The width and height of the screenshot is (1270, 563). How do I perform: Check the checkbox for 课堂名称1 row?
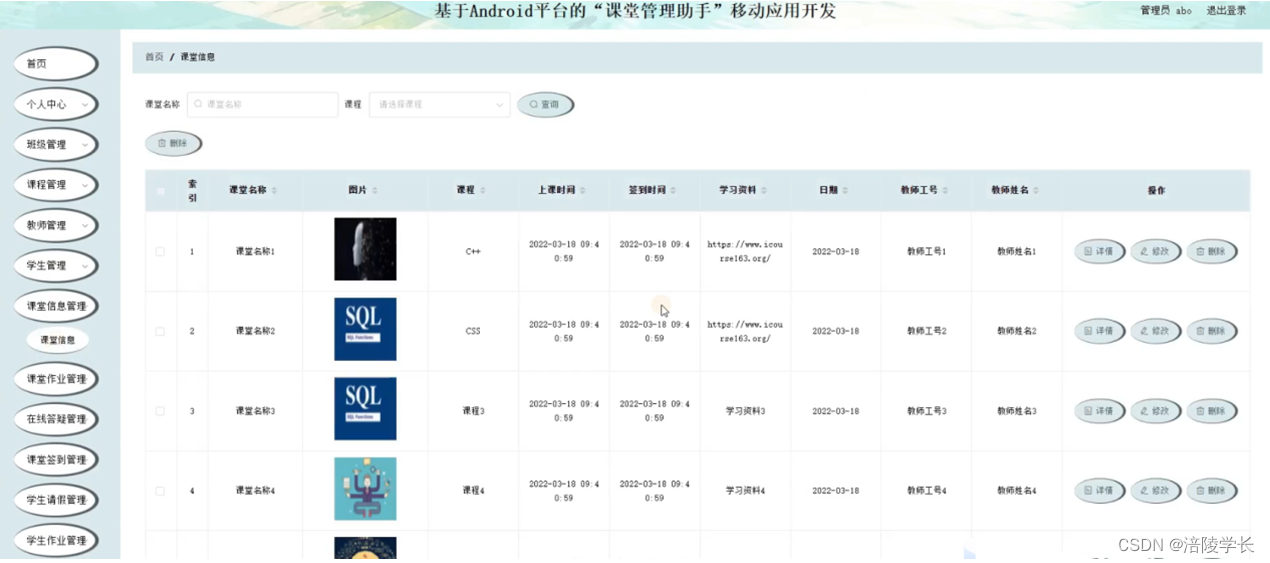click(x=160, y=251)
